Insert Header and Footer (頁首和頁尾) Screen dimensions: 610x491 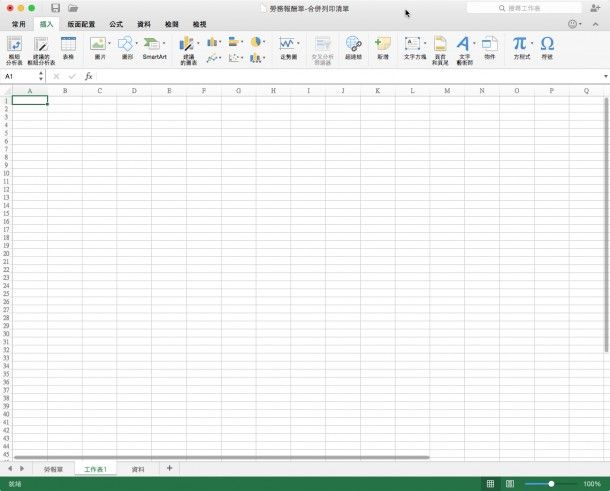[440, 50]
